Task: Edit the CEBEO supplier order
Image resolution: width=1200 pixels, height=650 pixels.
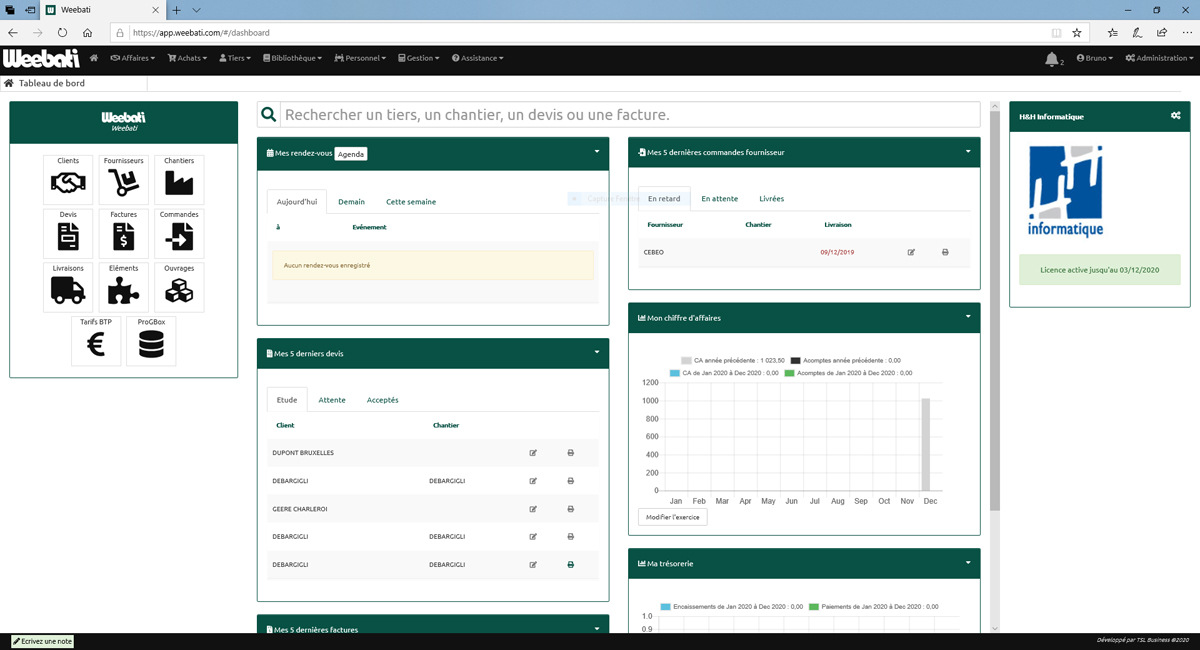Action: click(911, 252)
